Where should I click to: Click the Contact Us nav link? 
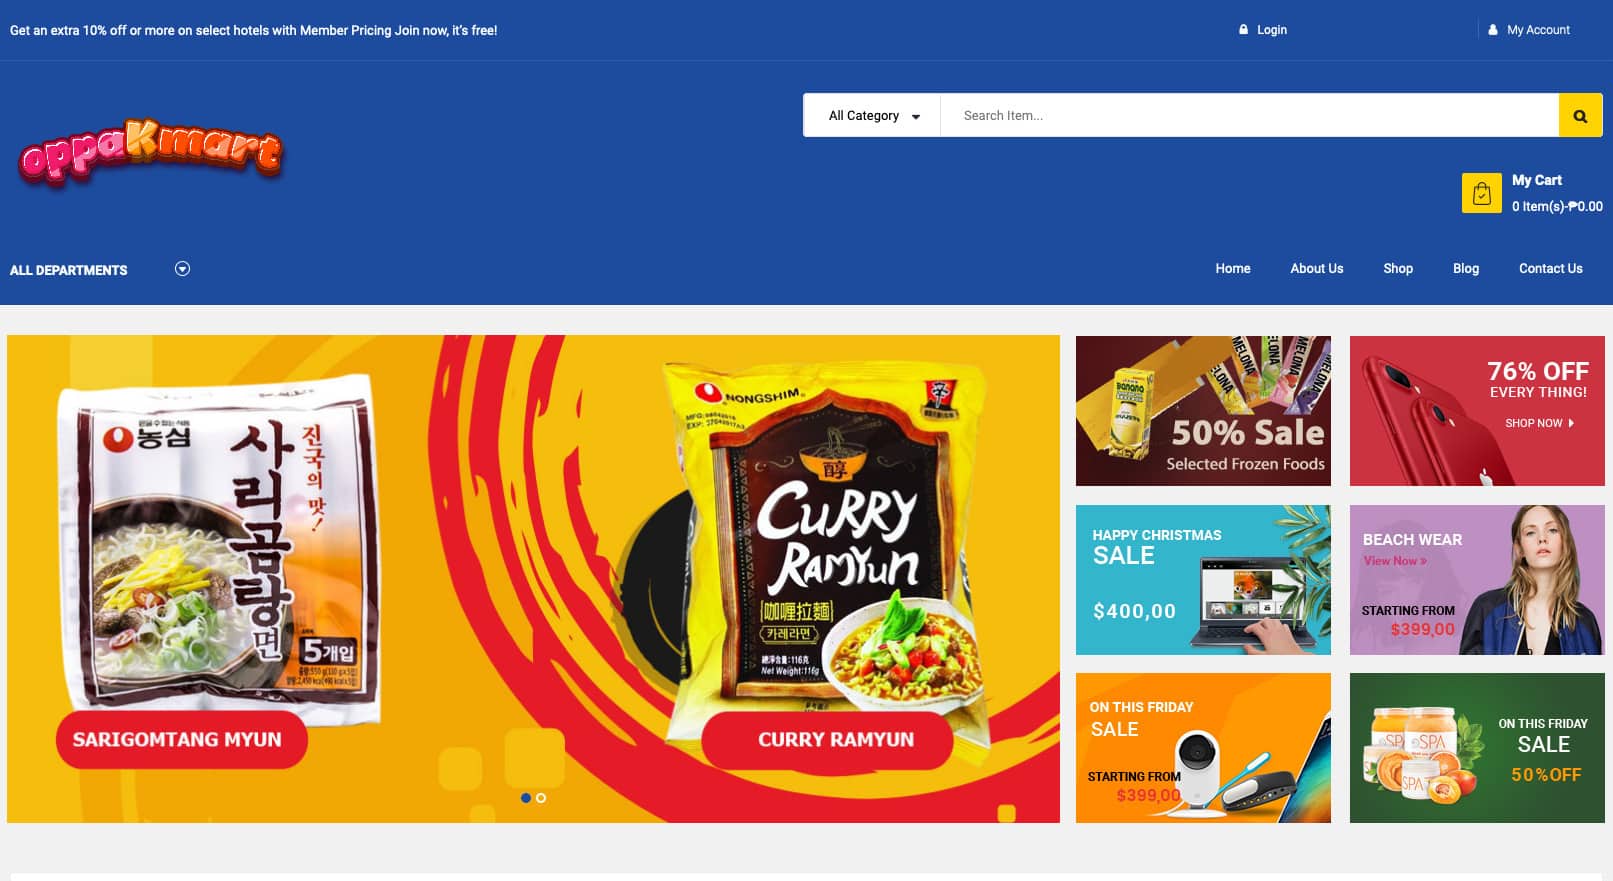1551,268
